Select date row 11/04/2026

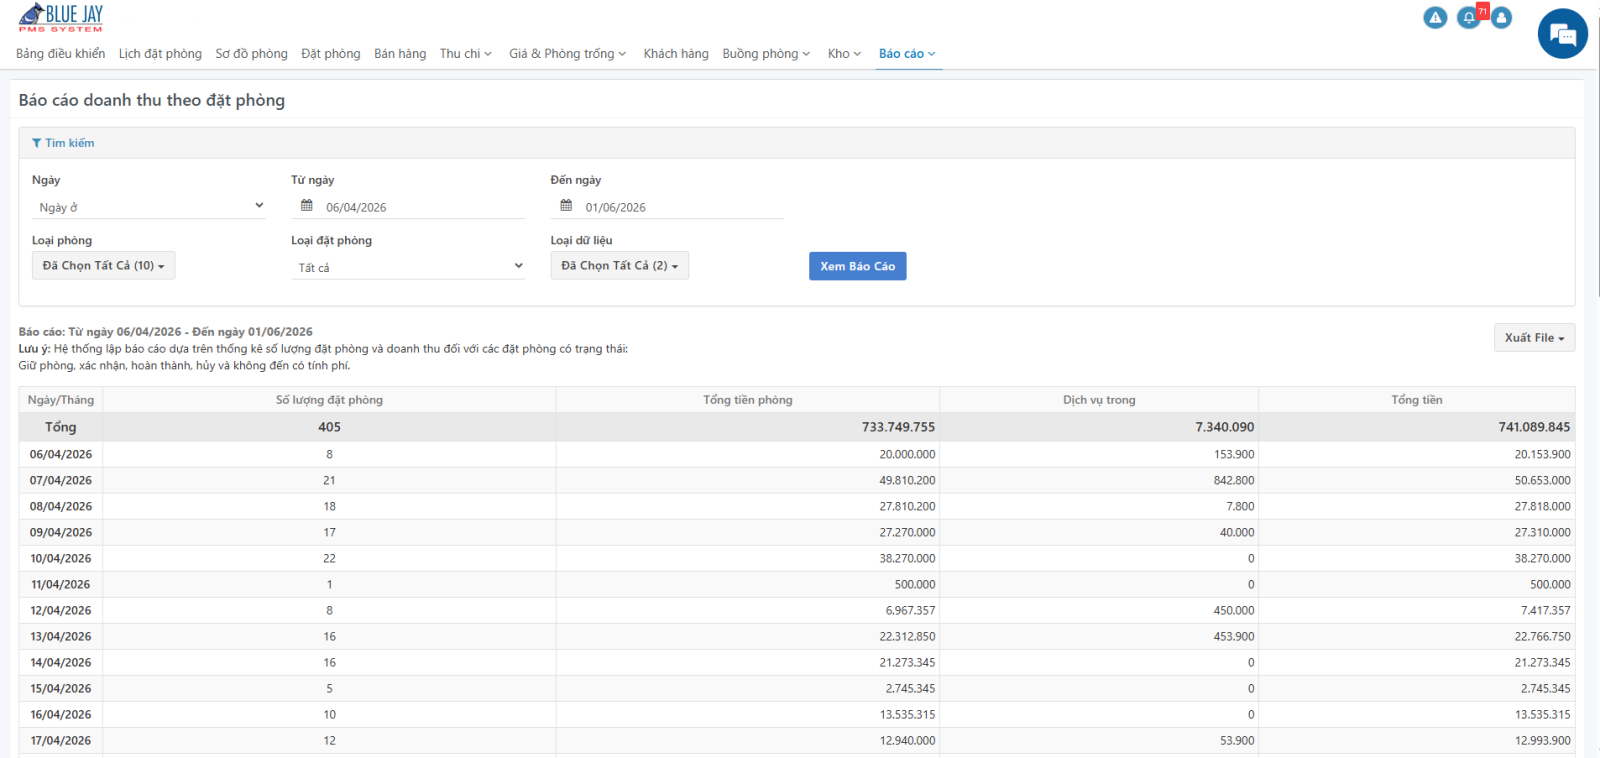click(x=797, y=584)
